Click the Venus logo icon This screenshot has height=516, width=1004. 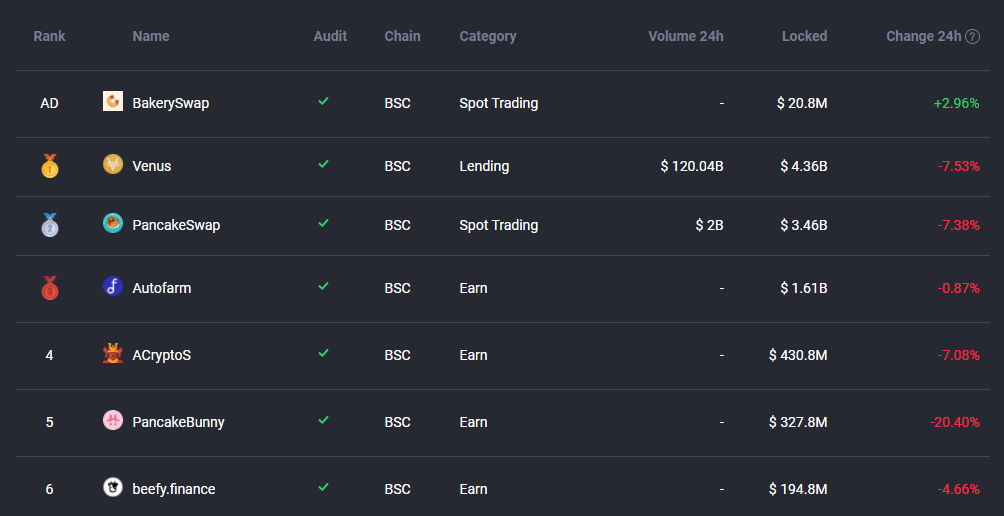tap(113, 165)
